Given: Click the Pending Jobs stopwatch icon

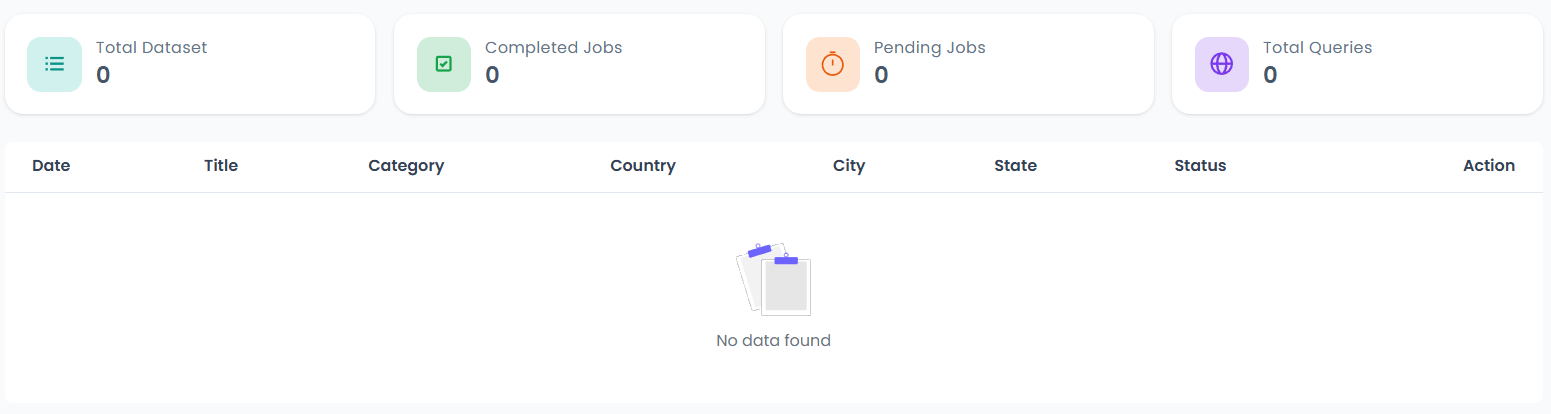Looking at the screenshot, I should click(832, 64).
